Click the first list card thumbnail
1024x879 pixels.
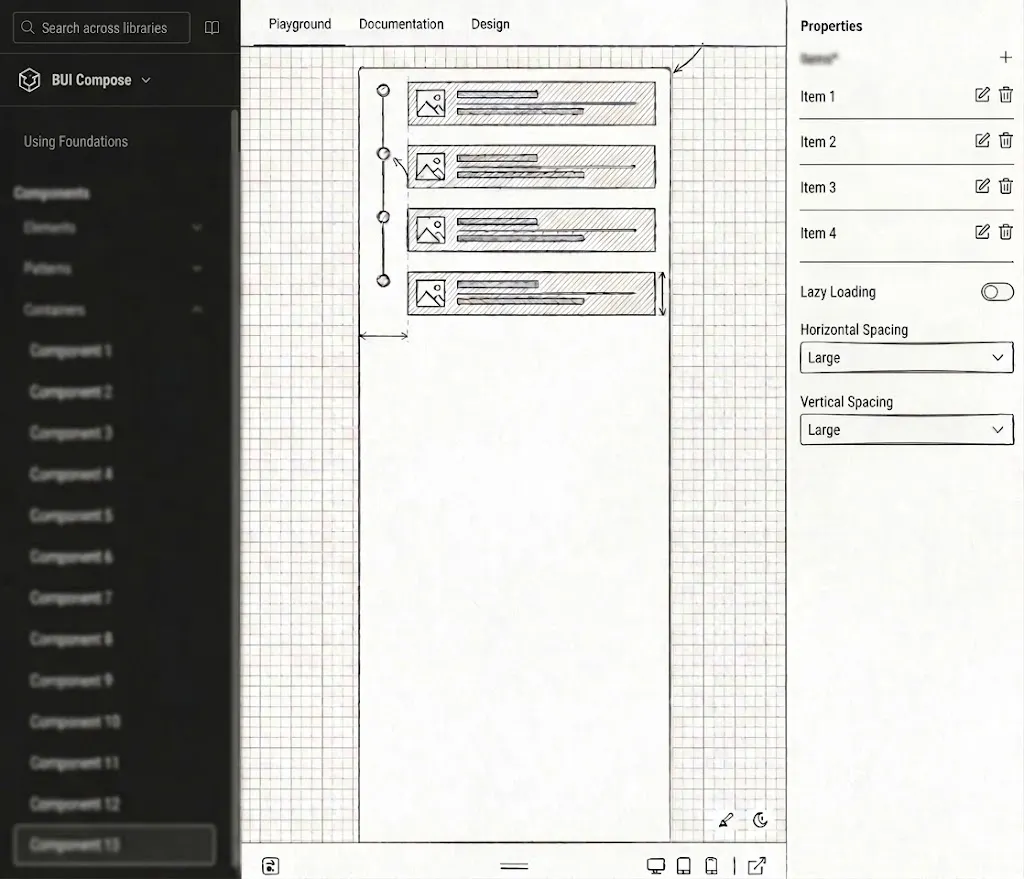[x=430, y=103]
